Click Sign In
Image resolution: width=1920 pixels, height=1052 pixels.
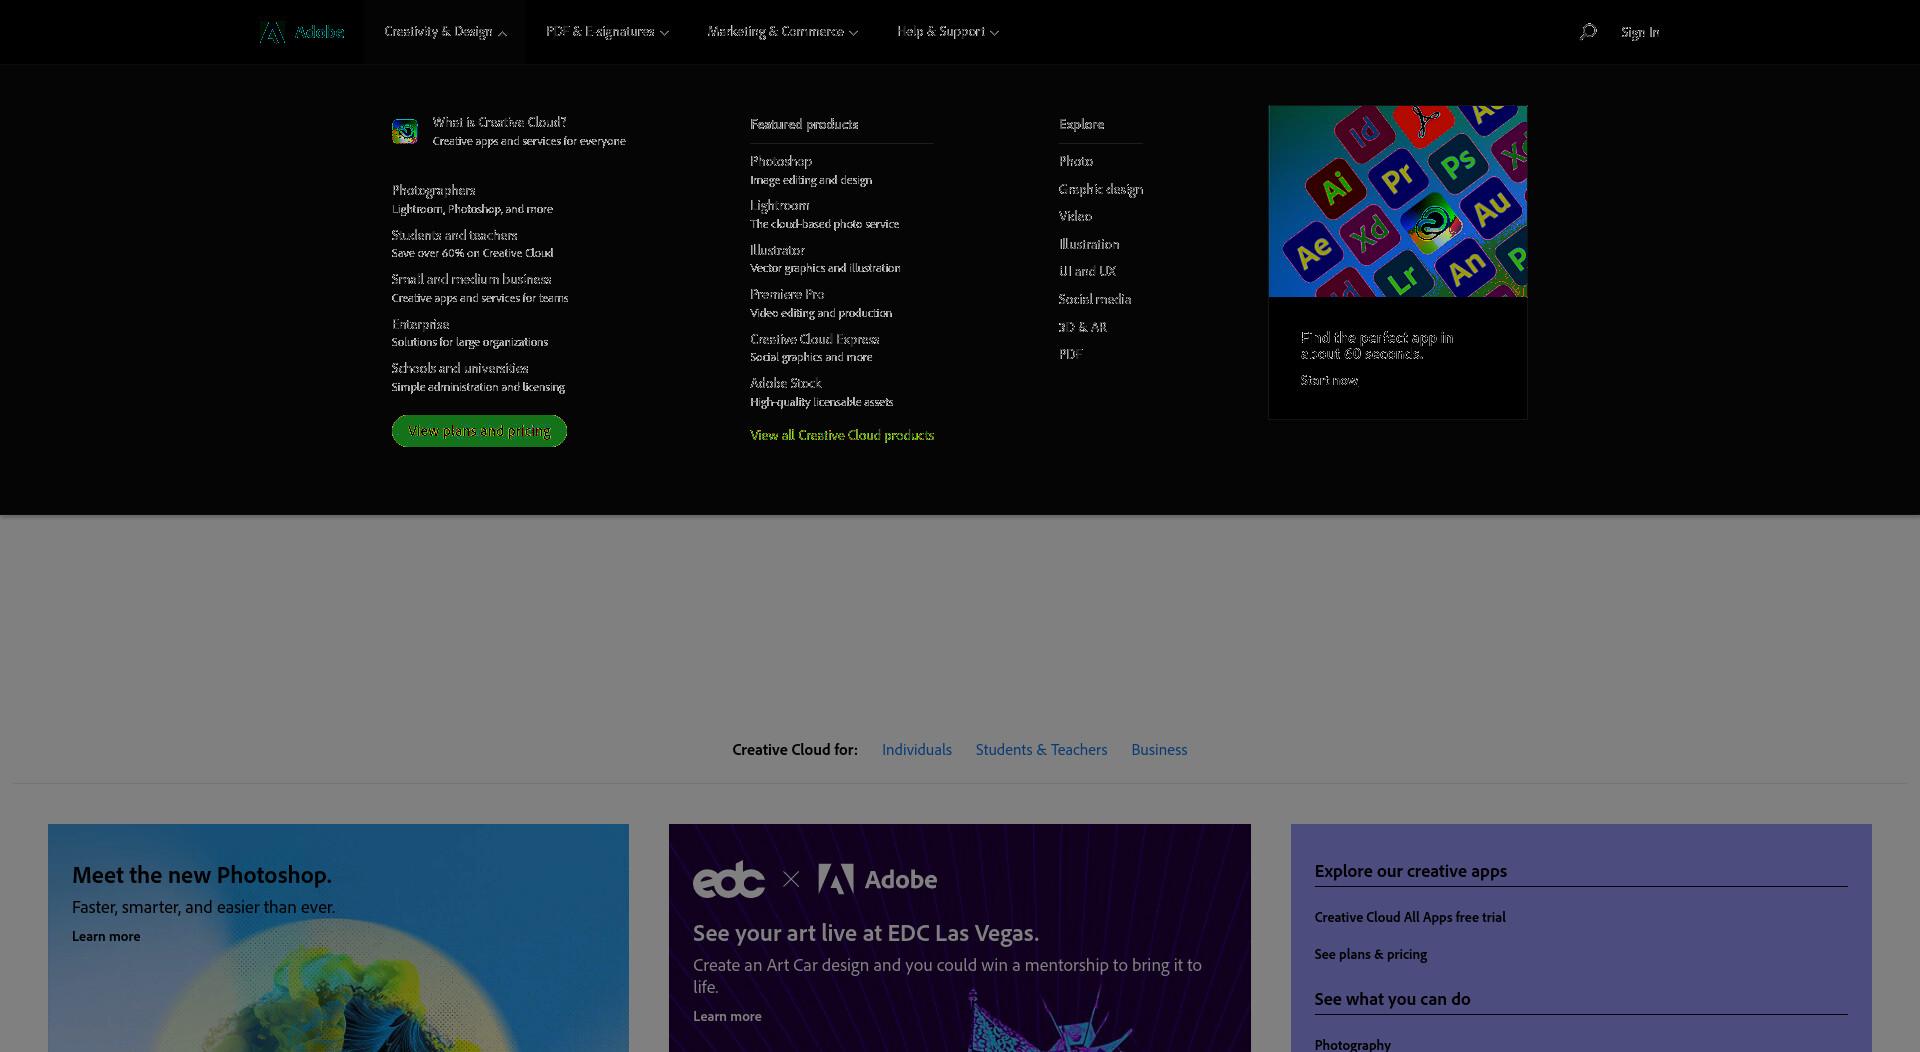pos(1640,32)
